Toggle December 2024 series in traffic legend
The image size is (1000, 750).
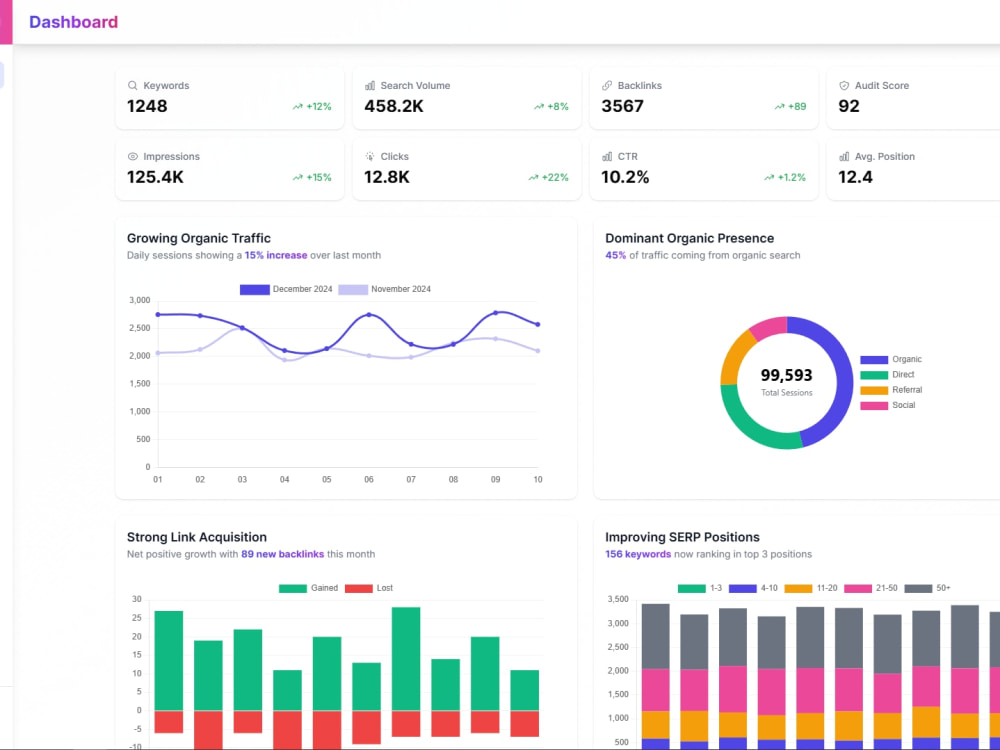click(286, 289)
